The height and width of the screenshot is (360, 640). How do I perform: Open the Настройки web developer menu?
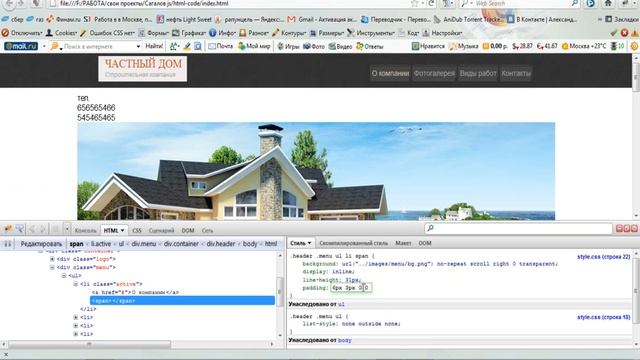pyautogui.click(x=442, y=33)
